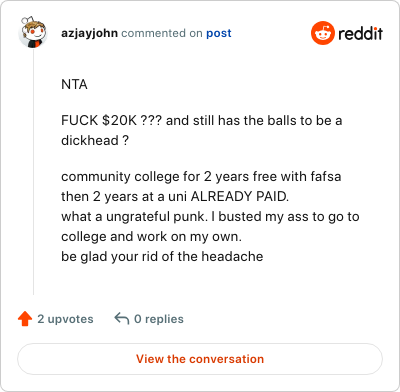This screenshot has height=392, width=400.
Task: Click the "what a ungrateful punk" sentence
Action: [x=134, y=217]
